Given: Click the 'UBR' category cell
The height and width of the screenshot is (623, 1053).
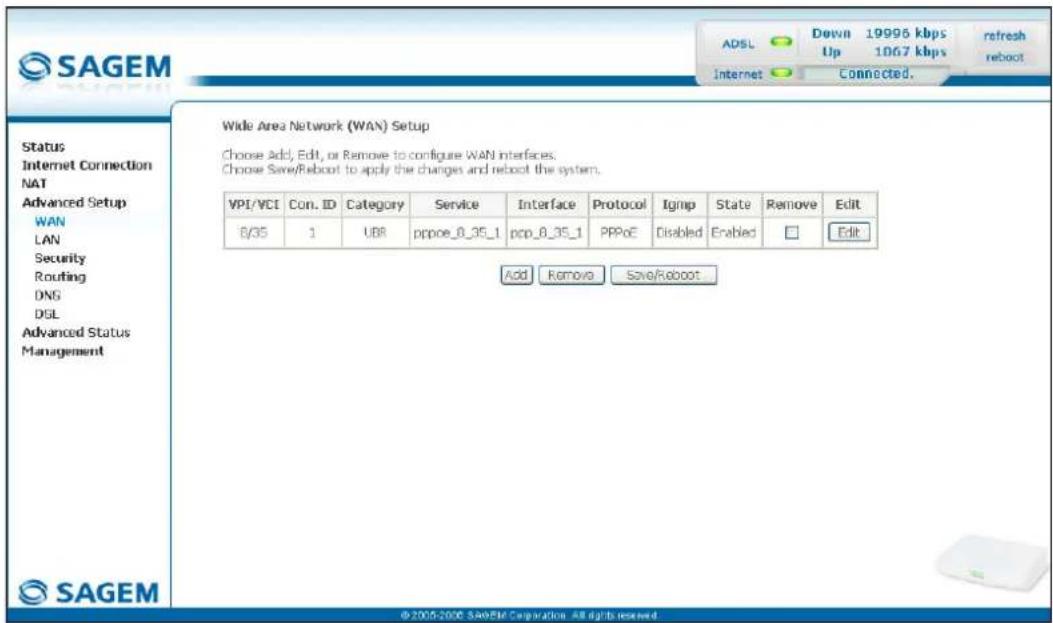Looking at the screenshot, I should tap(375, 233).
